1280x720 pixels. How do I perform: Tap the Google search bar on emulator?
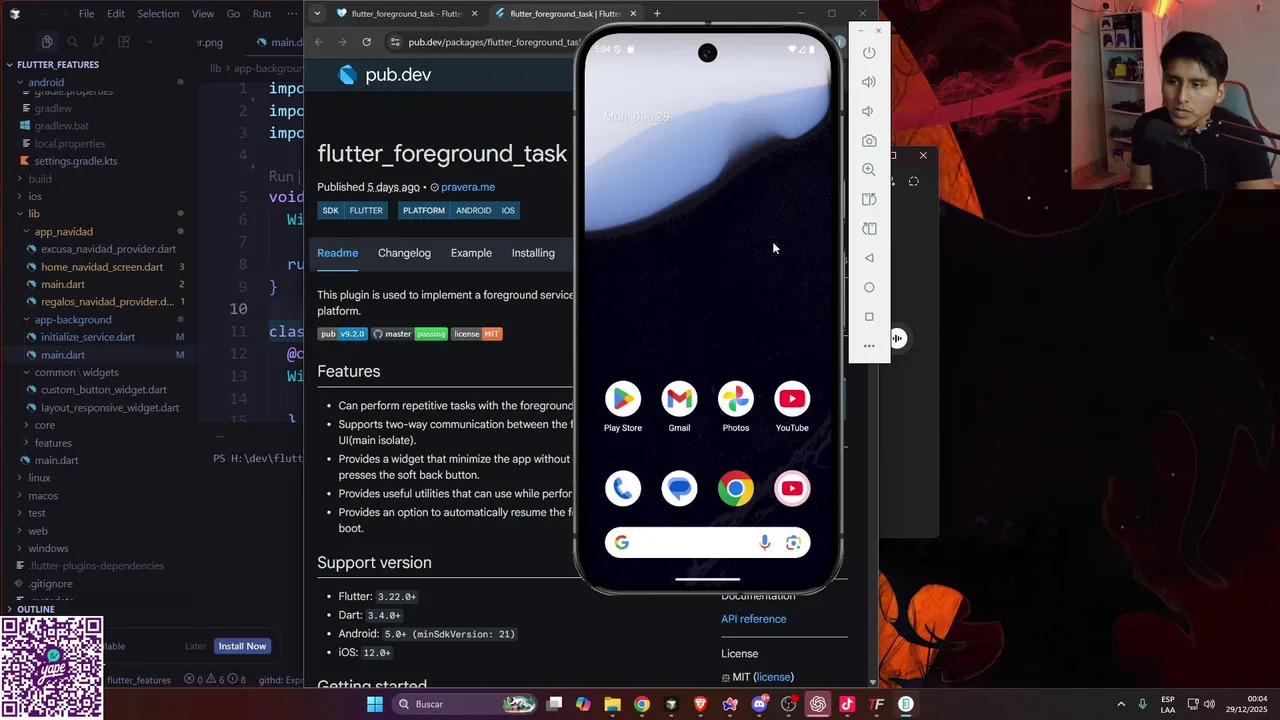pos(707,542)
